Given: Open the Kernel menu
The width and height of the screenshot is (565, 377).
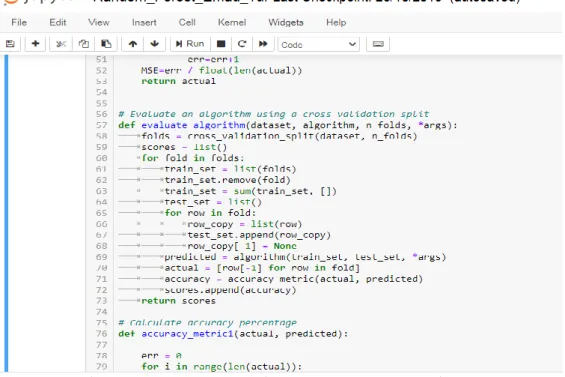Looking at the screenshot, I should [x=232, y=22].
